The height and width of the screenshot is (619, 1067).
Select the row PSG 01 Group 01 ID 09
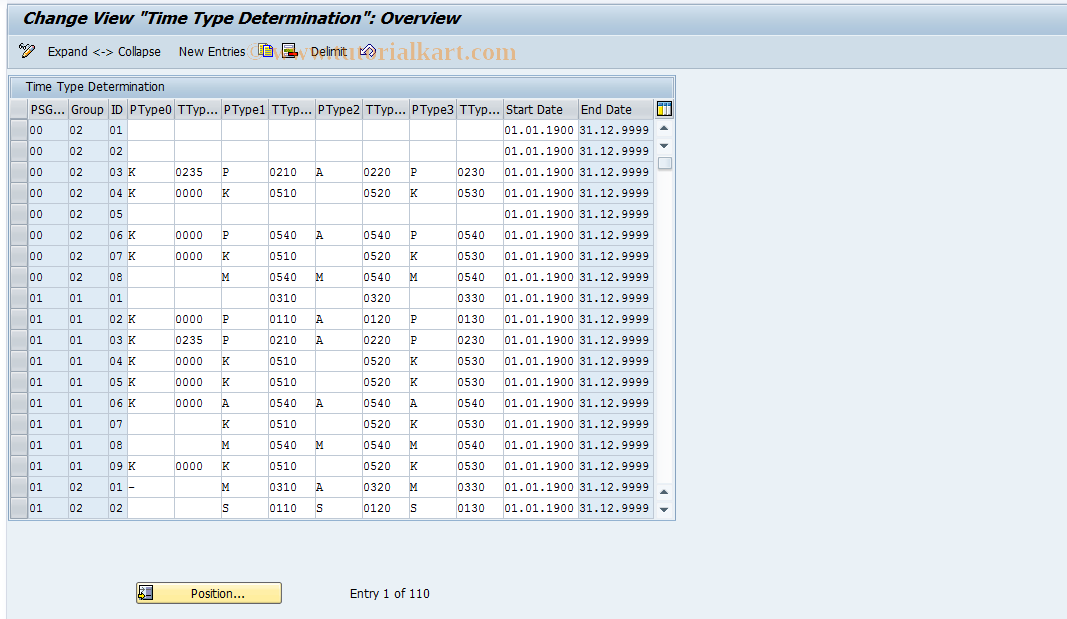click(x=19, y=467)
